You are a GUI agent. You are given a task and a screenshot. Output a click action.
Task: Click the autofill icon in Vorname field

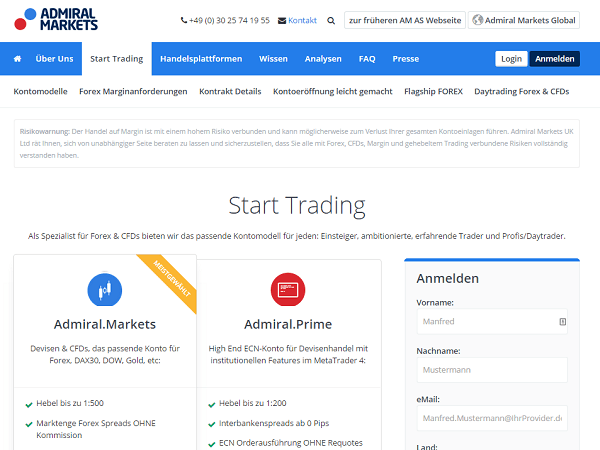point(562,322)
